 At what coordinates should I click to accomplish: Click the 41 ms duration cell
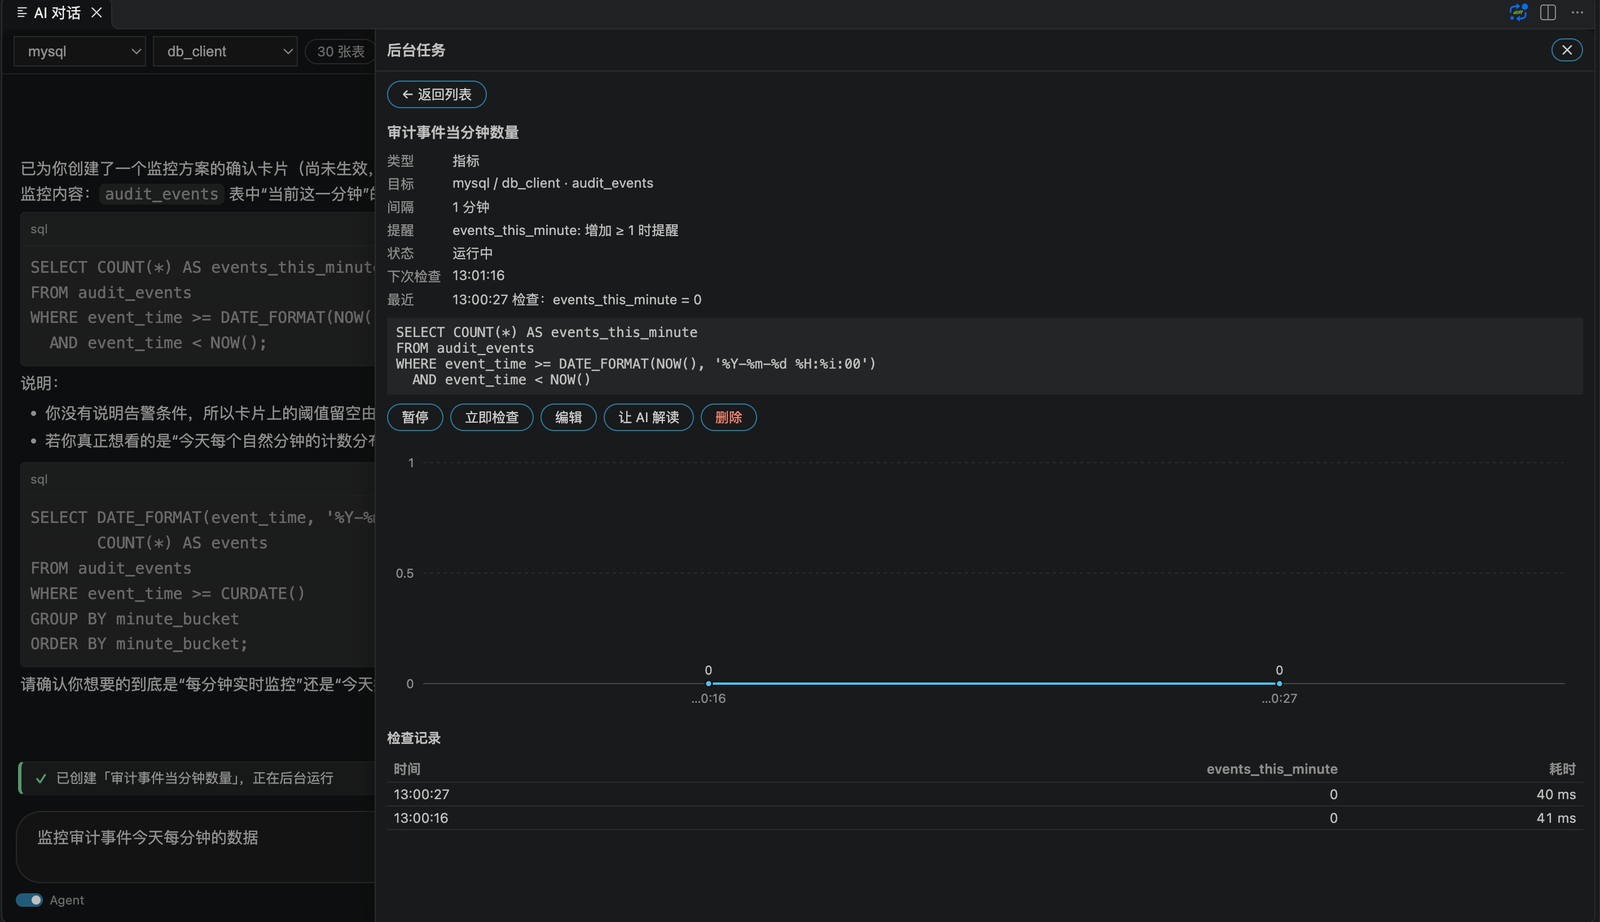pos(1556,818)
